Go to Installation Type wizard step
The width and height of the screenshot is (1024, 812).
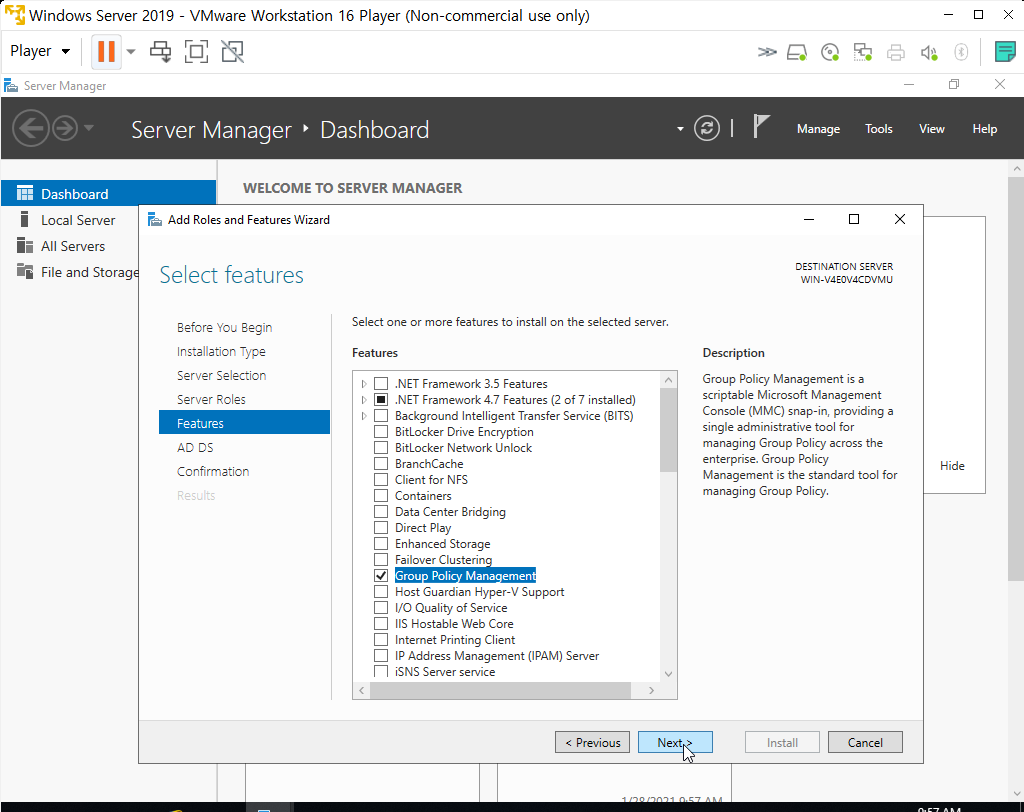(221, 351)
